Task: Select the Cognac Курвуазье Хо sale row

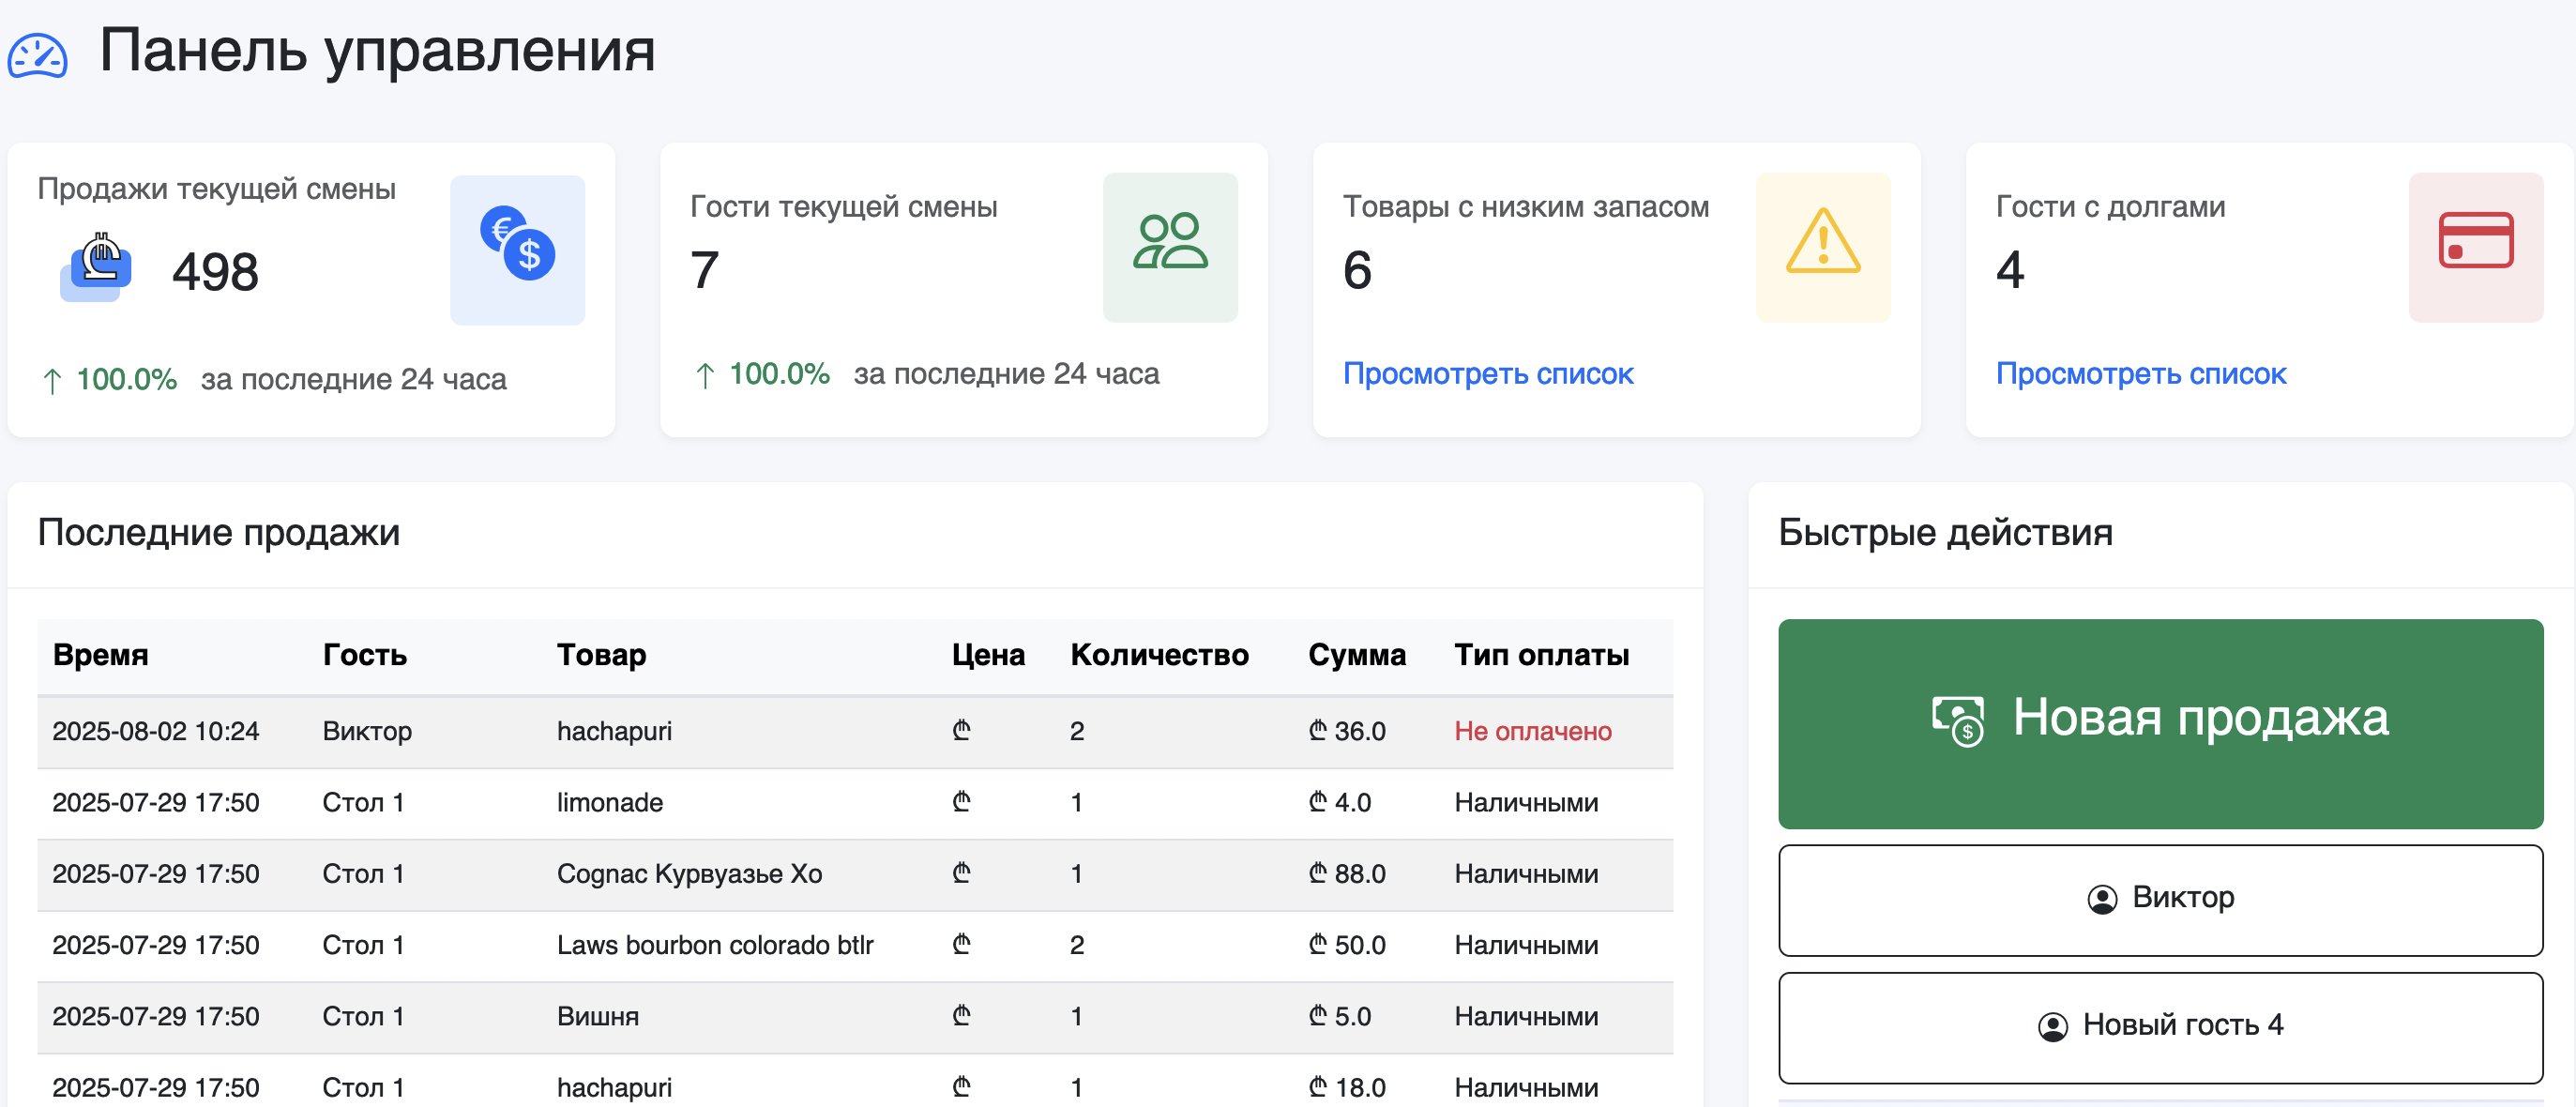Action: click(689, 873)
